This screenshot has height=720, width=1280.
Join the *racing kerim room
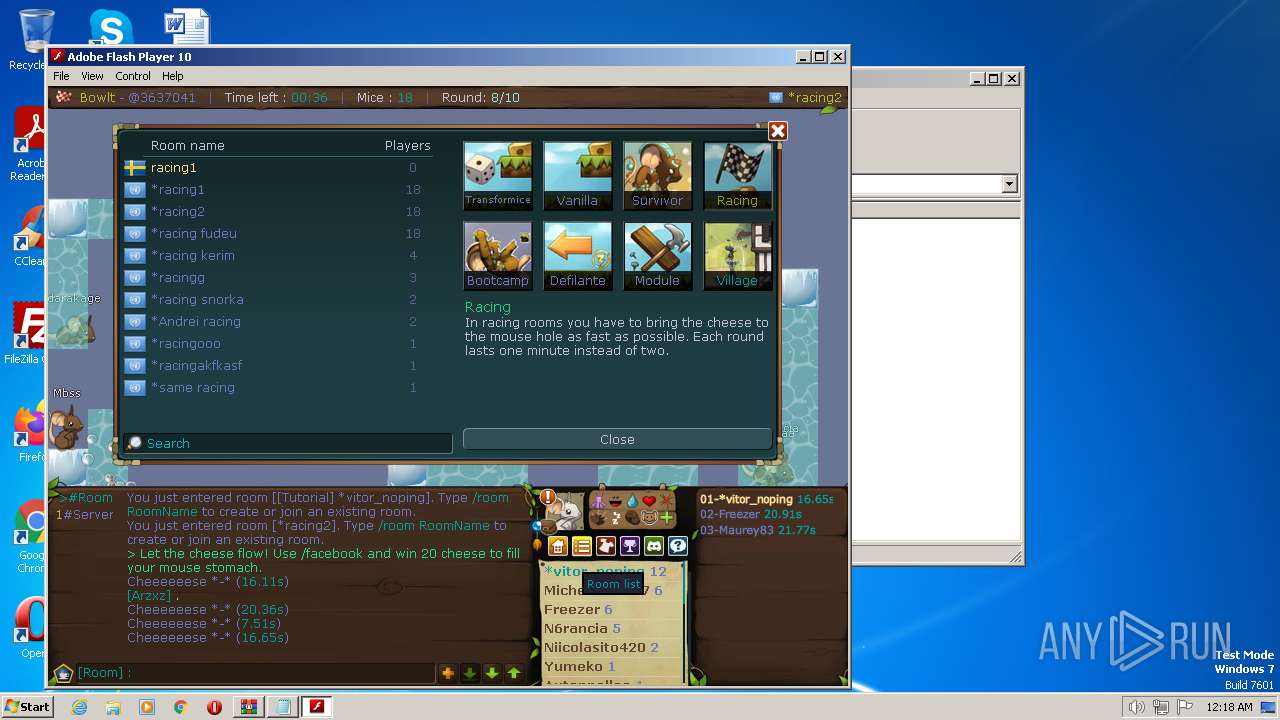tap(277, 255)
